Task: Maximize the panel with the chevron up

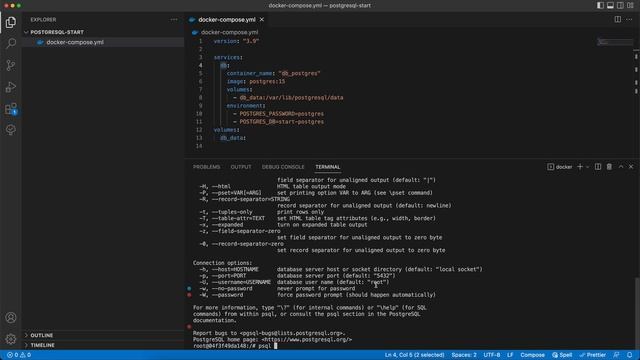Action: [x=621, y=167]
